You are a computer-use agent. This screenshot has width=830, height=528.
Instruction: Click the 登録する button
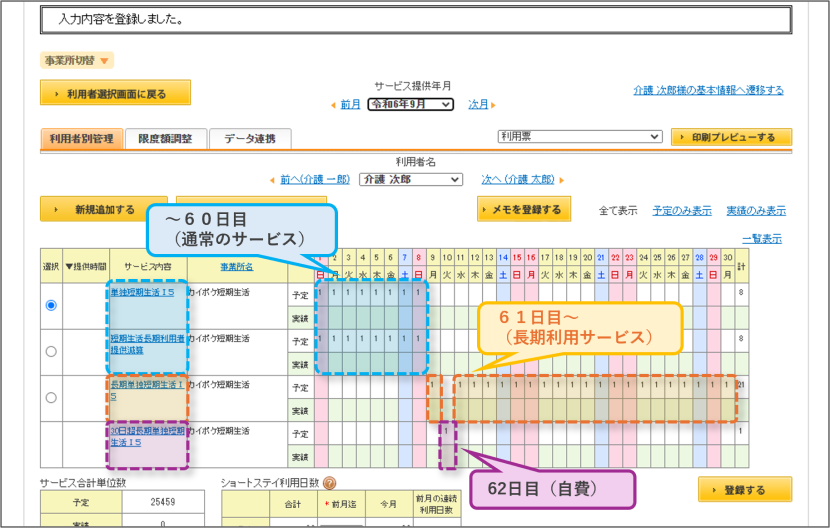pyautogui.click(x=745, y=489)
